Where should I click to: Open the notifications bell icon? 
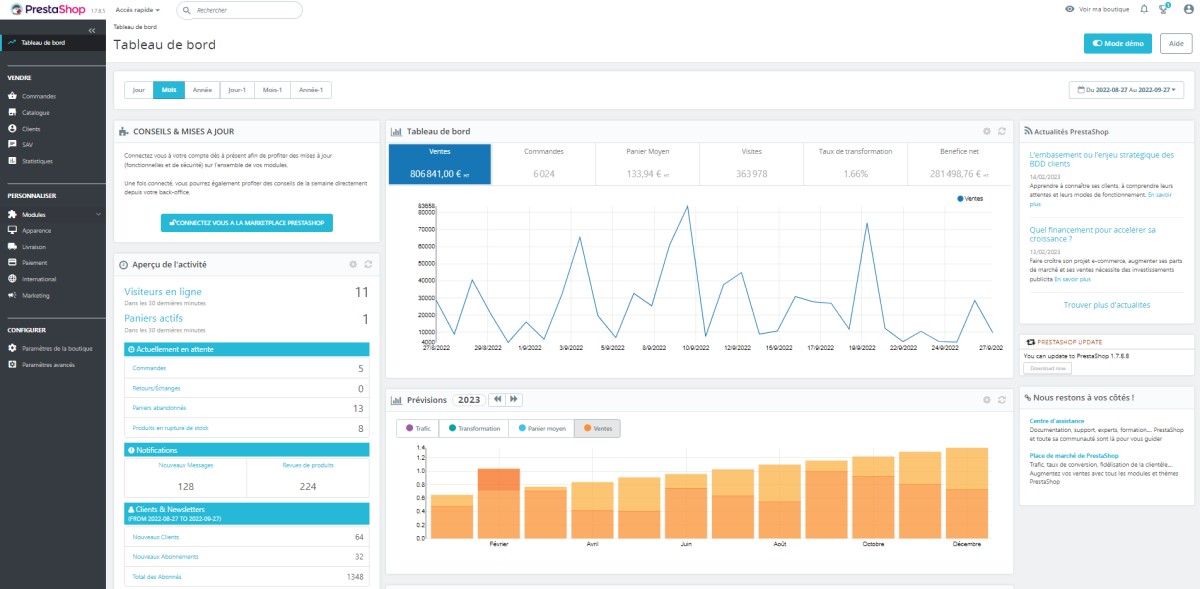tap(1144, 9)
